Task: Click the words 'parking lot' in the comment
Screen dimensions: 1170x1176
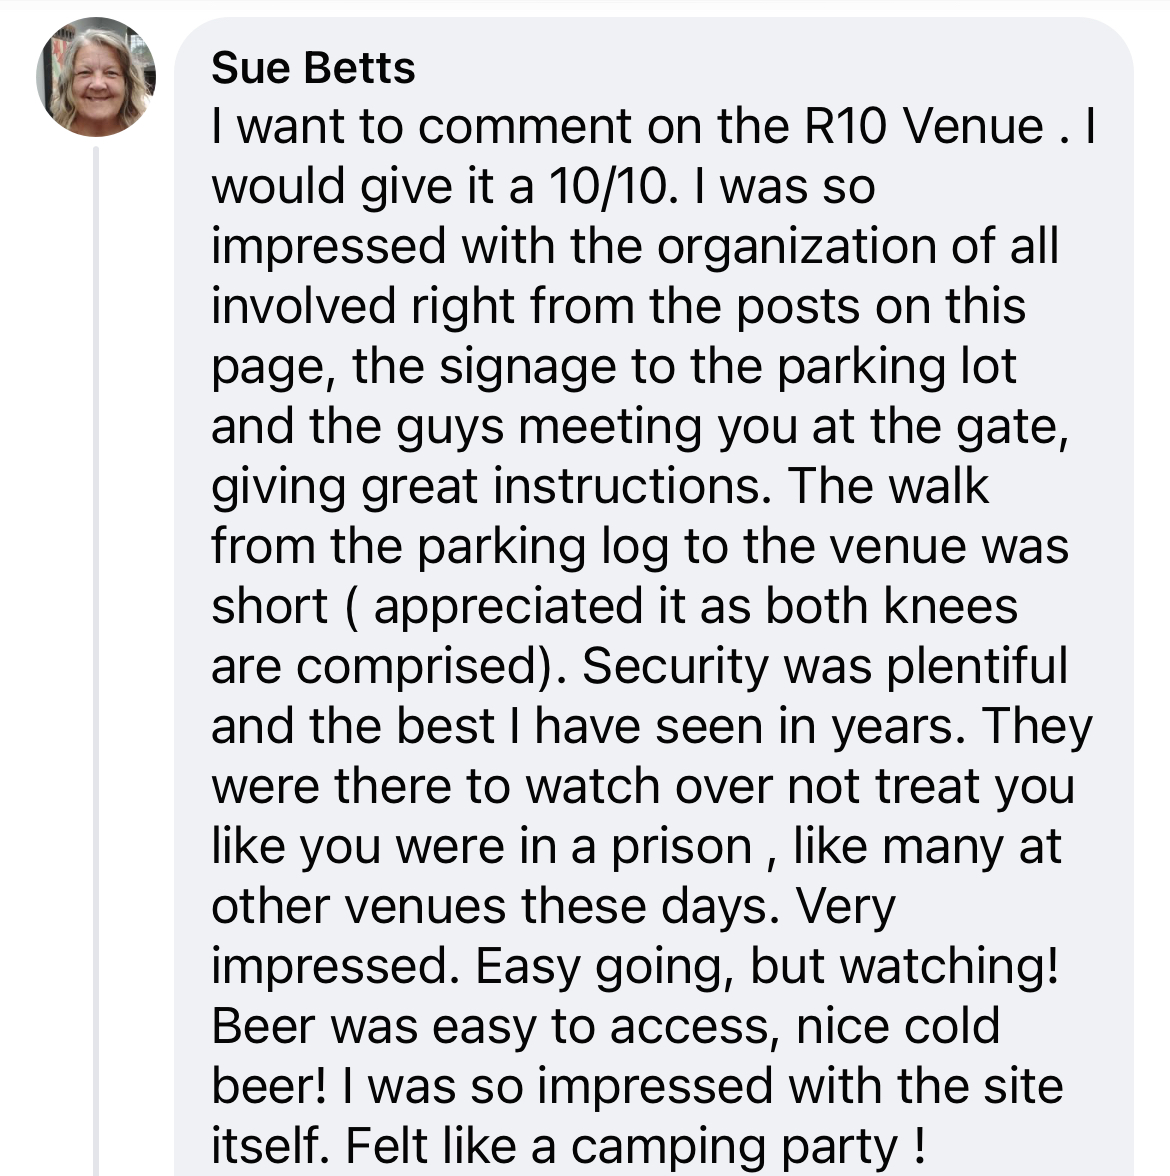Action: pyautogui.click(x=896, y=368)
